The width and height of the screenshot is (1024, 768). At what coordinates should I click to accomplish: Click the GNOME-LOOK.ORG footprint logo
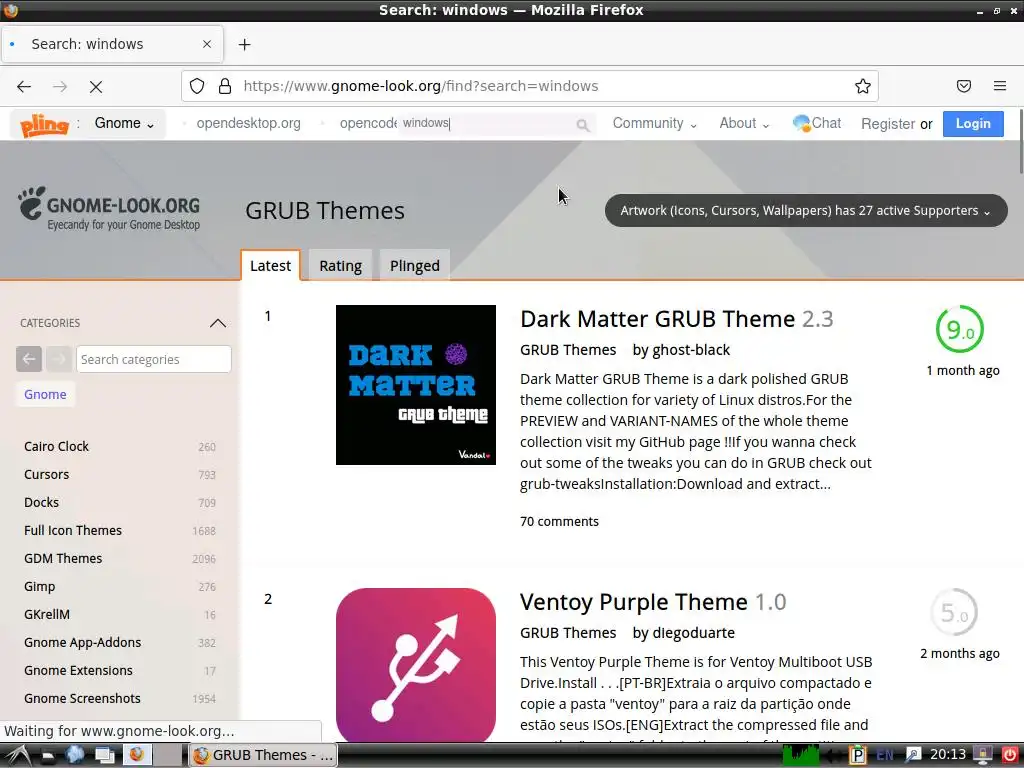pyautogui.click(x=109, y=209)
